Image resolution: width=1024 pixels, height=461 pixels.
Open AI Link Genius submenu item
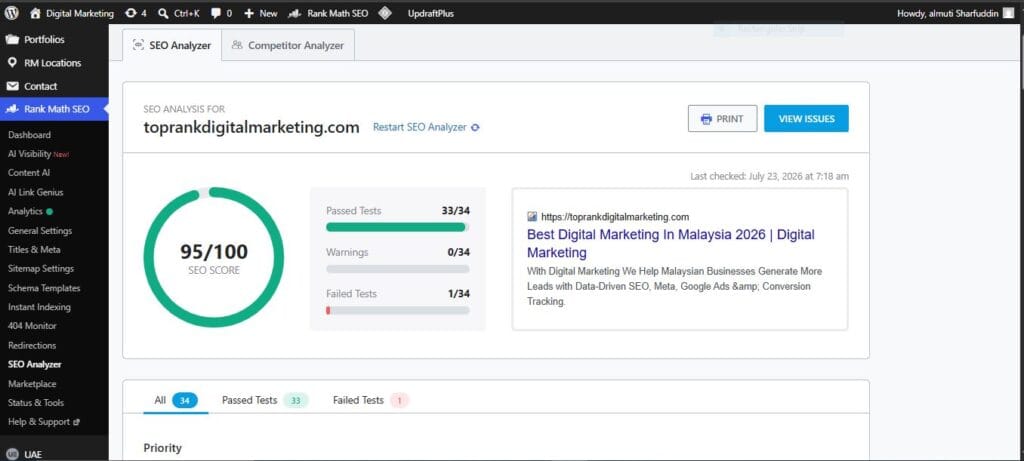[35, 192]
